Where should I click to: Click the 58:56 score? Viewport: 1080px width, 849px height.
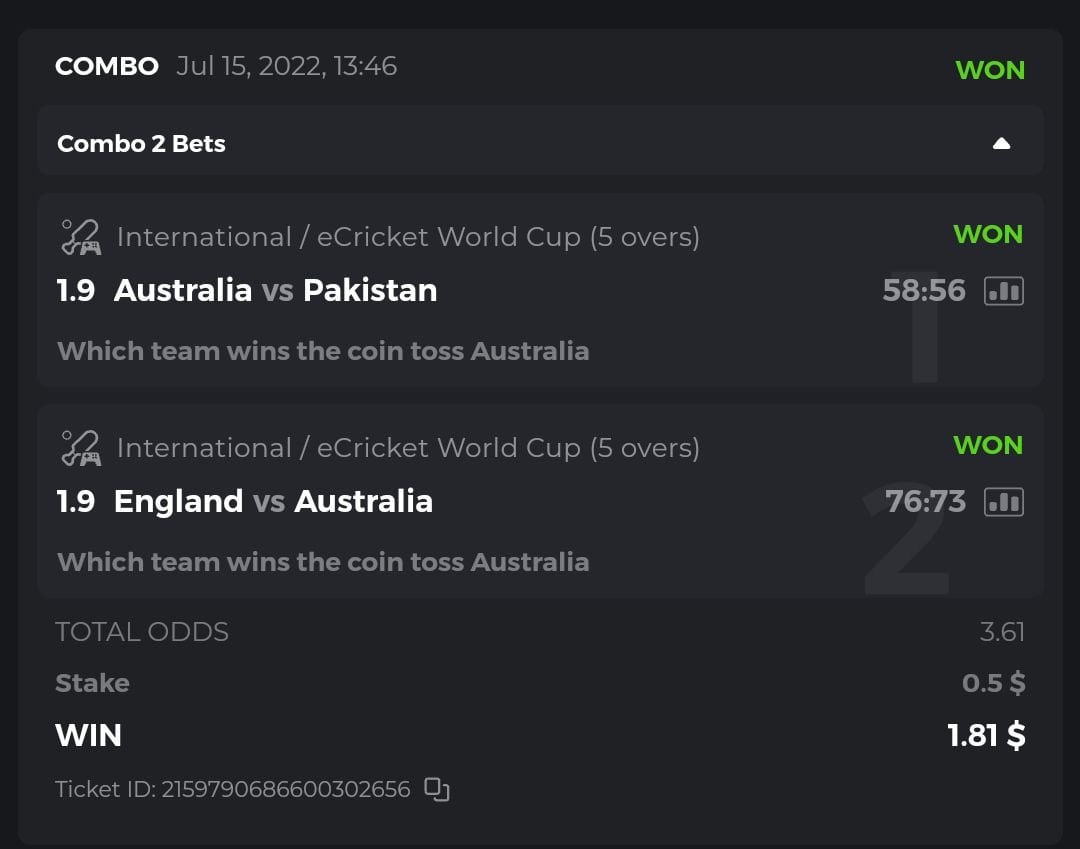pyautogui.click(x=924, y=291)
